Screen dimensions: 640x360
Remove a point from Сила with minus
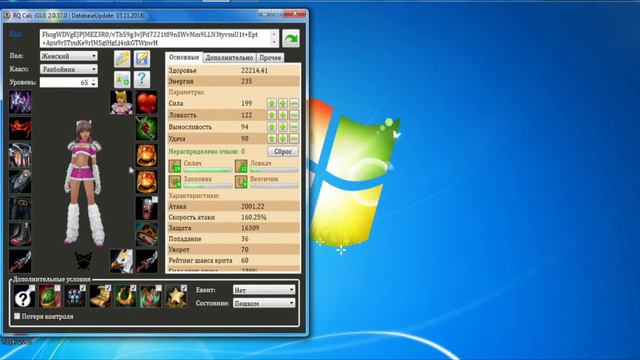pyautogui.click(x=294, y=103)
